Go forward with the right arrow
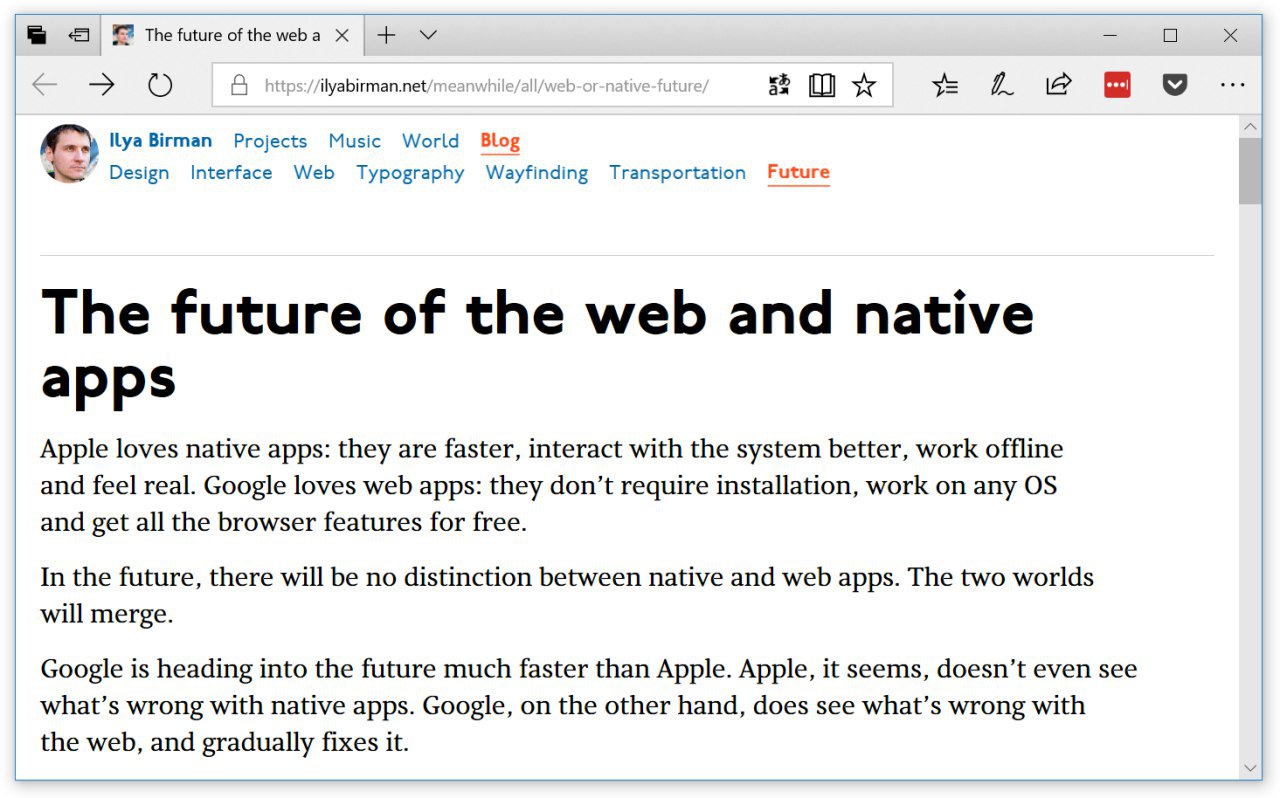The height and width of the screenshot is (798, 1280). [x=102, y=85]
